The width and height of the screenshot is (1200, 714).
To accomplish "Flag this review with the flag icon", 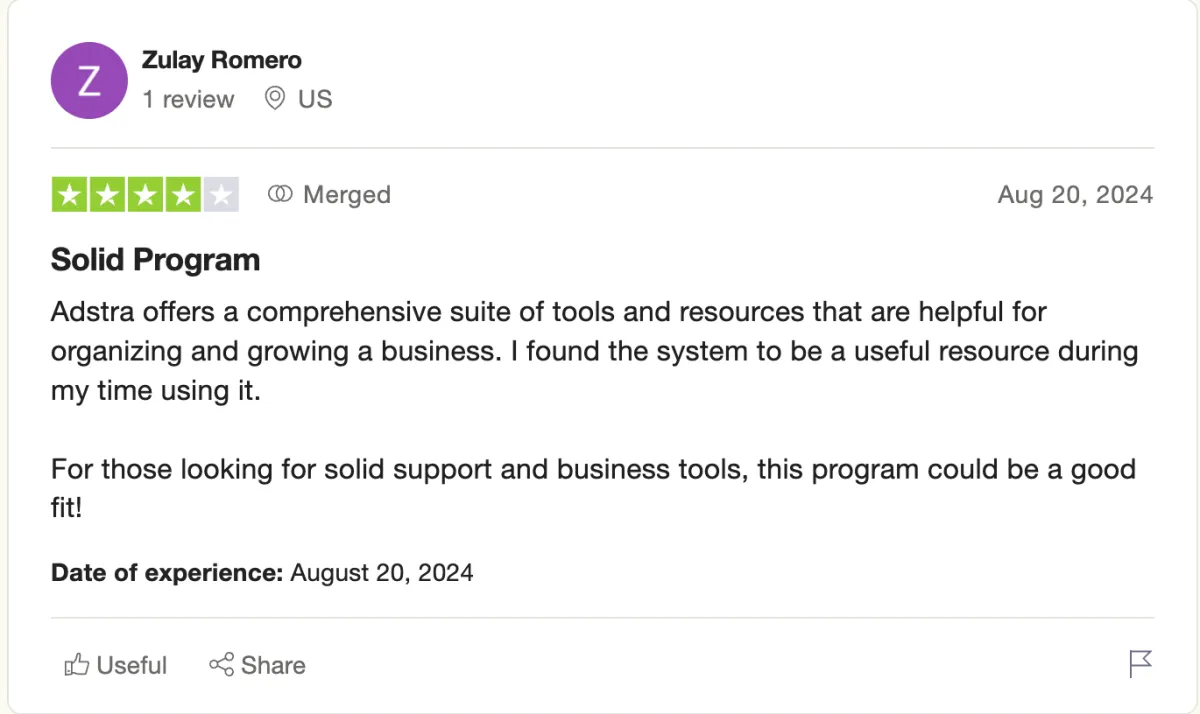I will tap(1140, 664).
